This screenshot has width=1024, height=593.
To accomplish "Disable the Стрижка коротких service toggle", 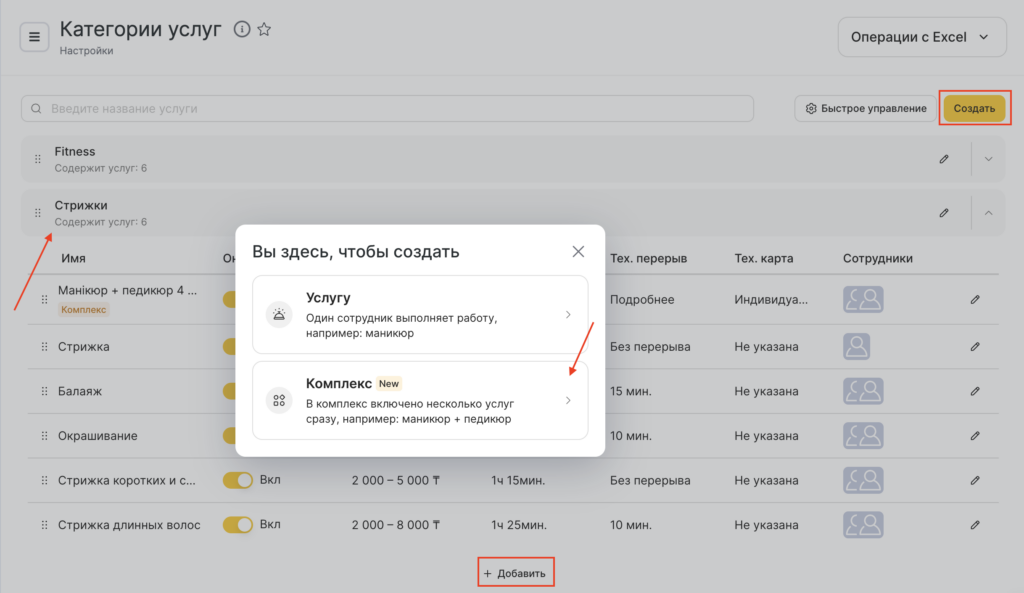I will point(238,480).
